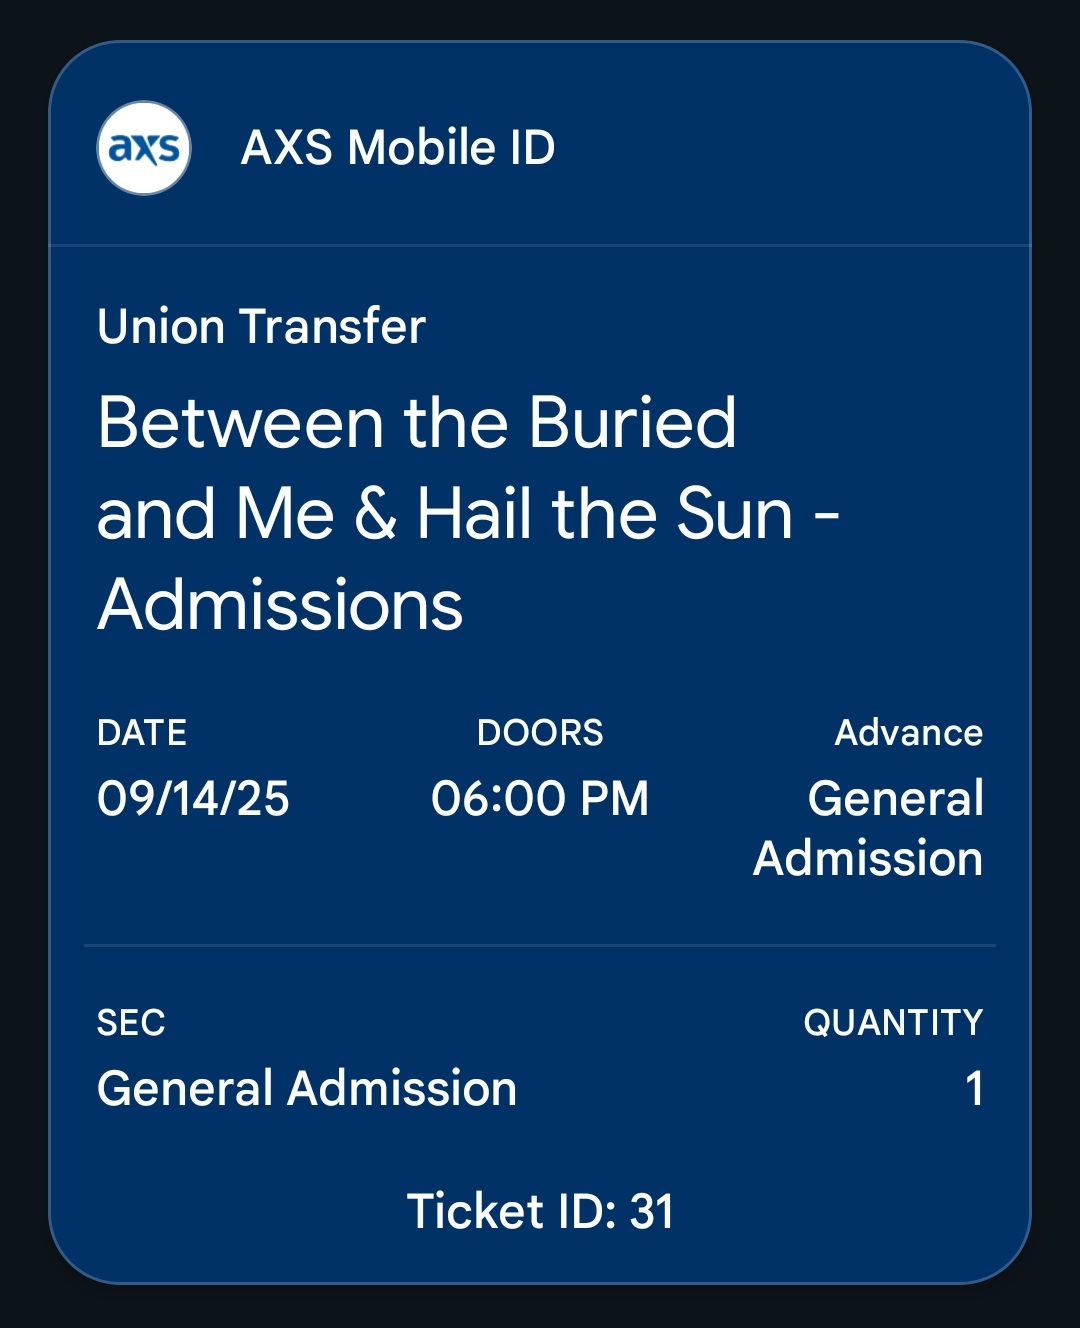The height and width of the screenshot is (1328, 1080).
Task: Tap the header divider below AXS Mobile ID
Action: pyautogui.click(x=540, y=245)
